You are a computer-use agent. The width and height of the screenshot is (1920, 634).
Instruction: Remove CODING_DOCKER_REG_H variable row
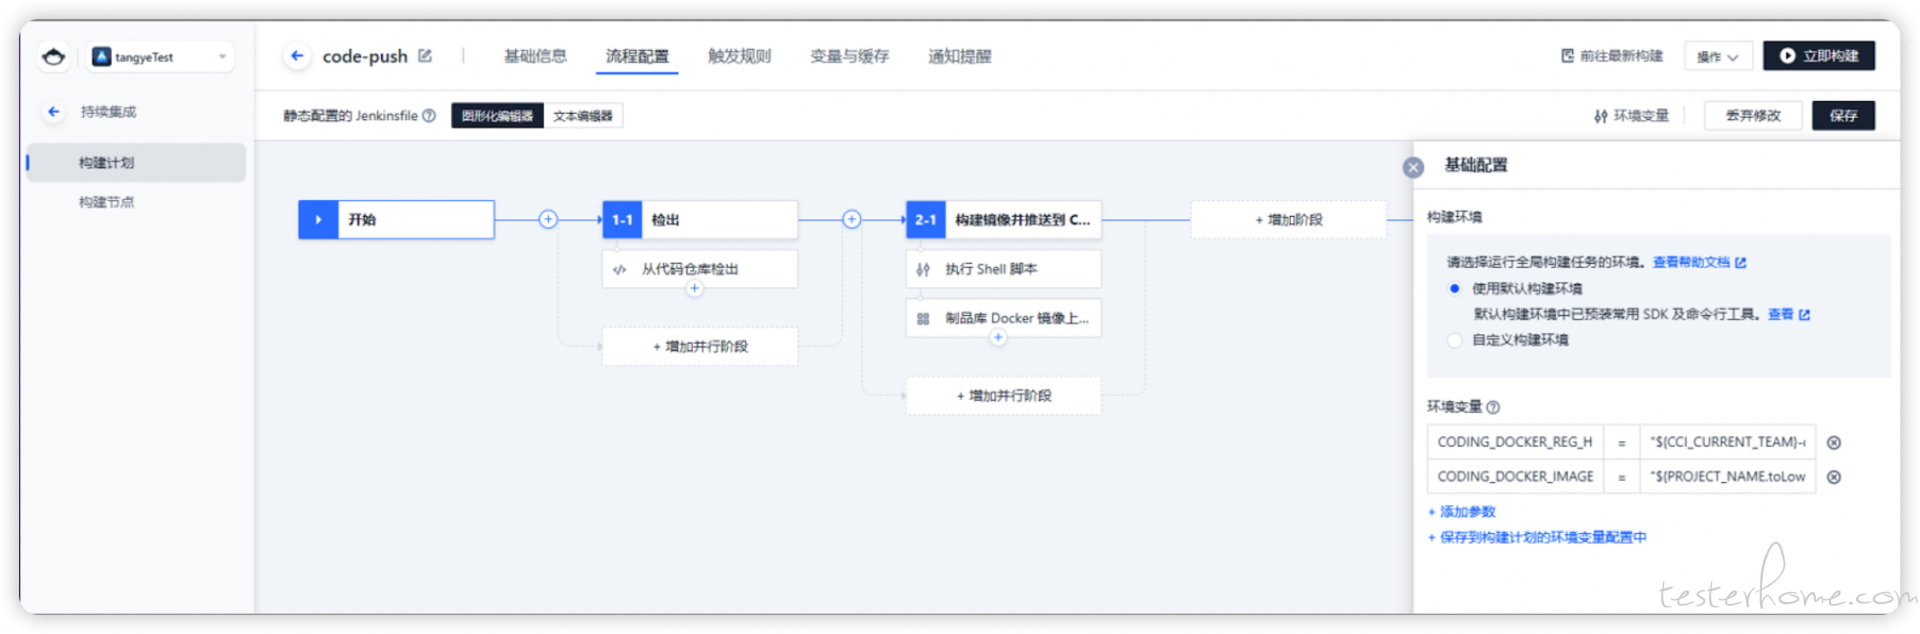[1834, 443]
